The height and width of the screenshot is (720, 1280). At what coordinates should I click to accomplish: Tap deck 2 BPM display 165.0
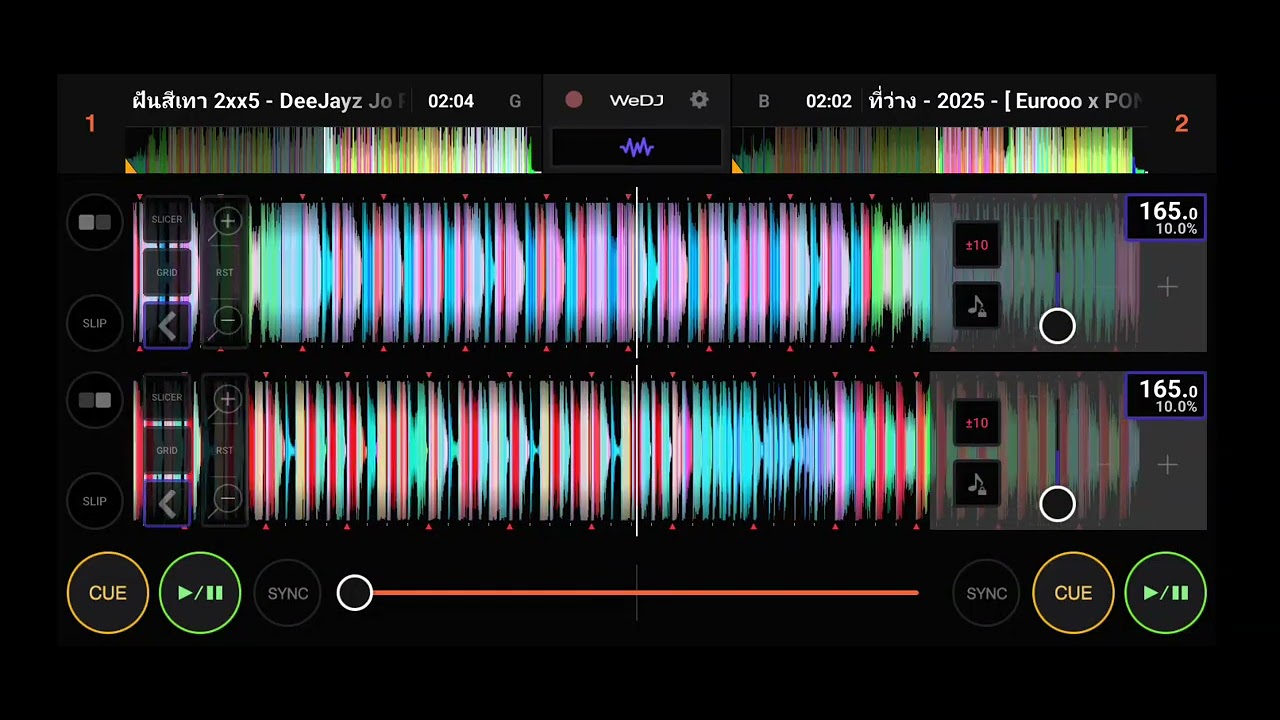(x=1166, y=396)
